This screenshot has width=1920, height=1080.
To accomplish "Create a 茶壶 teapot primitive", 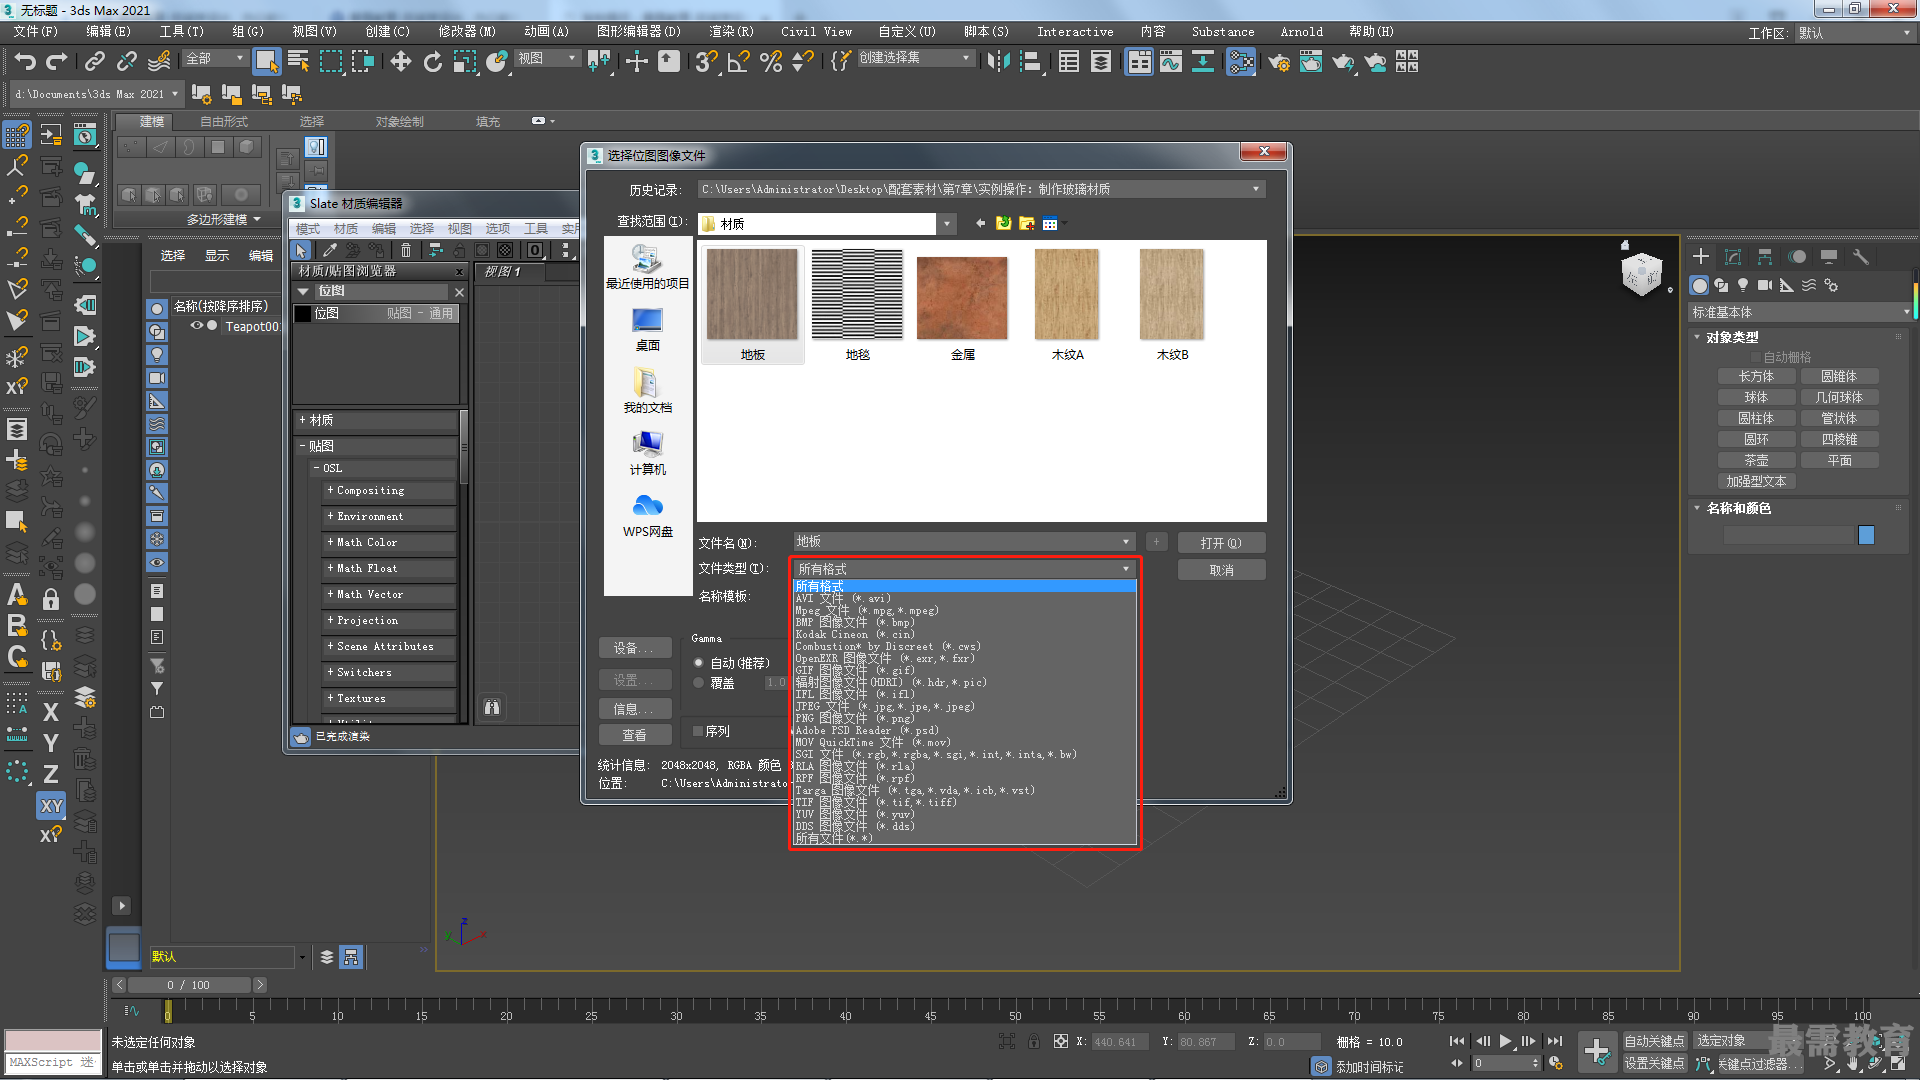I will (1756, 460).
